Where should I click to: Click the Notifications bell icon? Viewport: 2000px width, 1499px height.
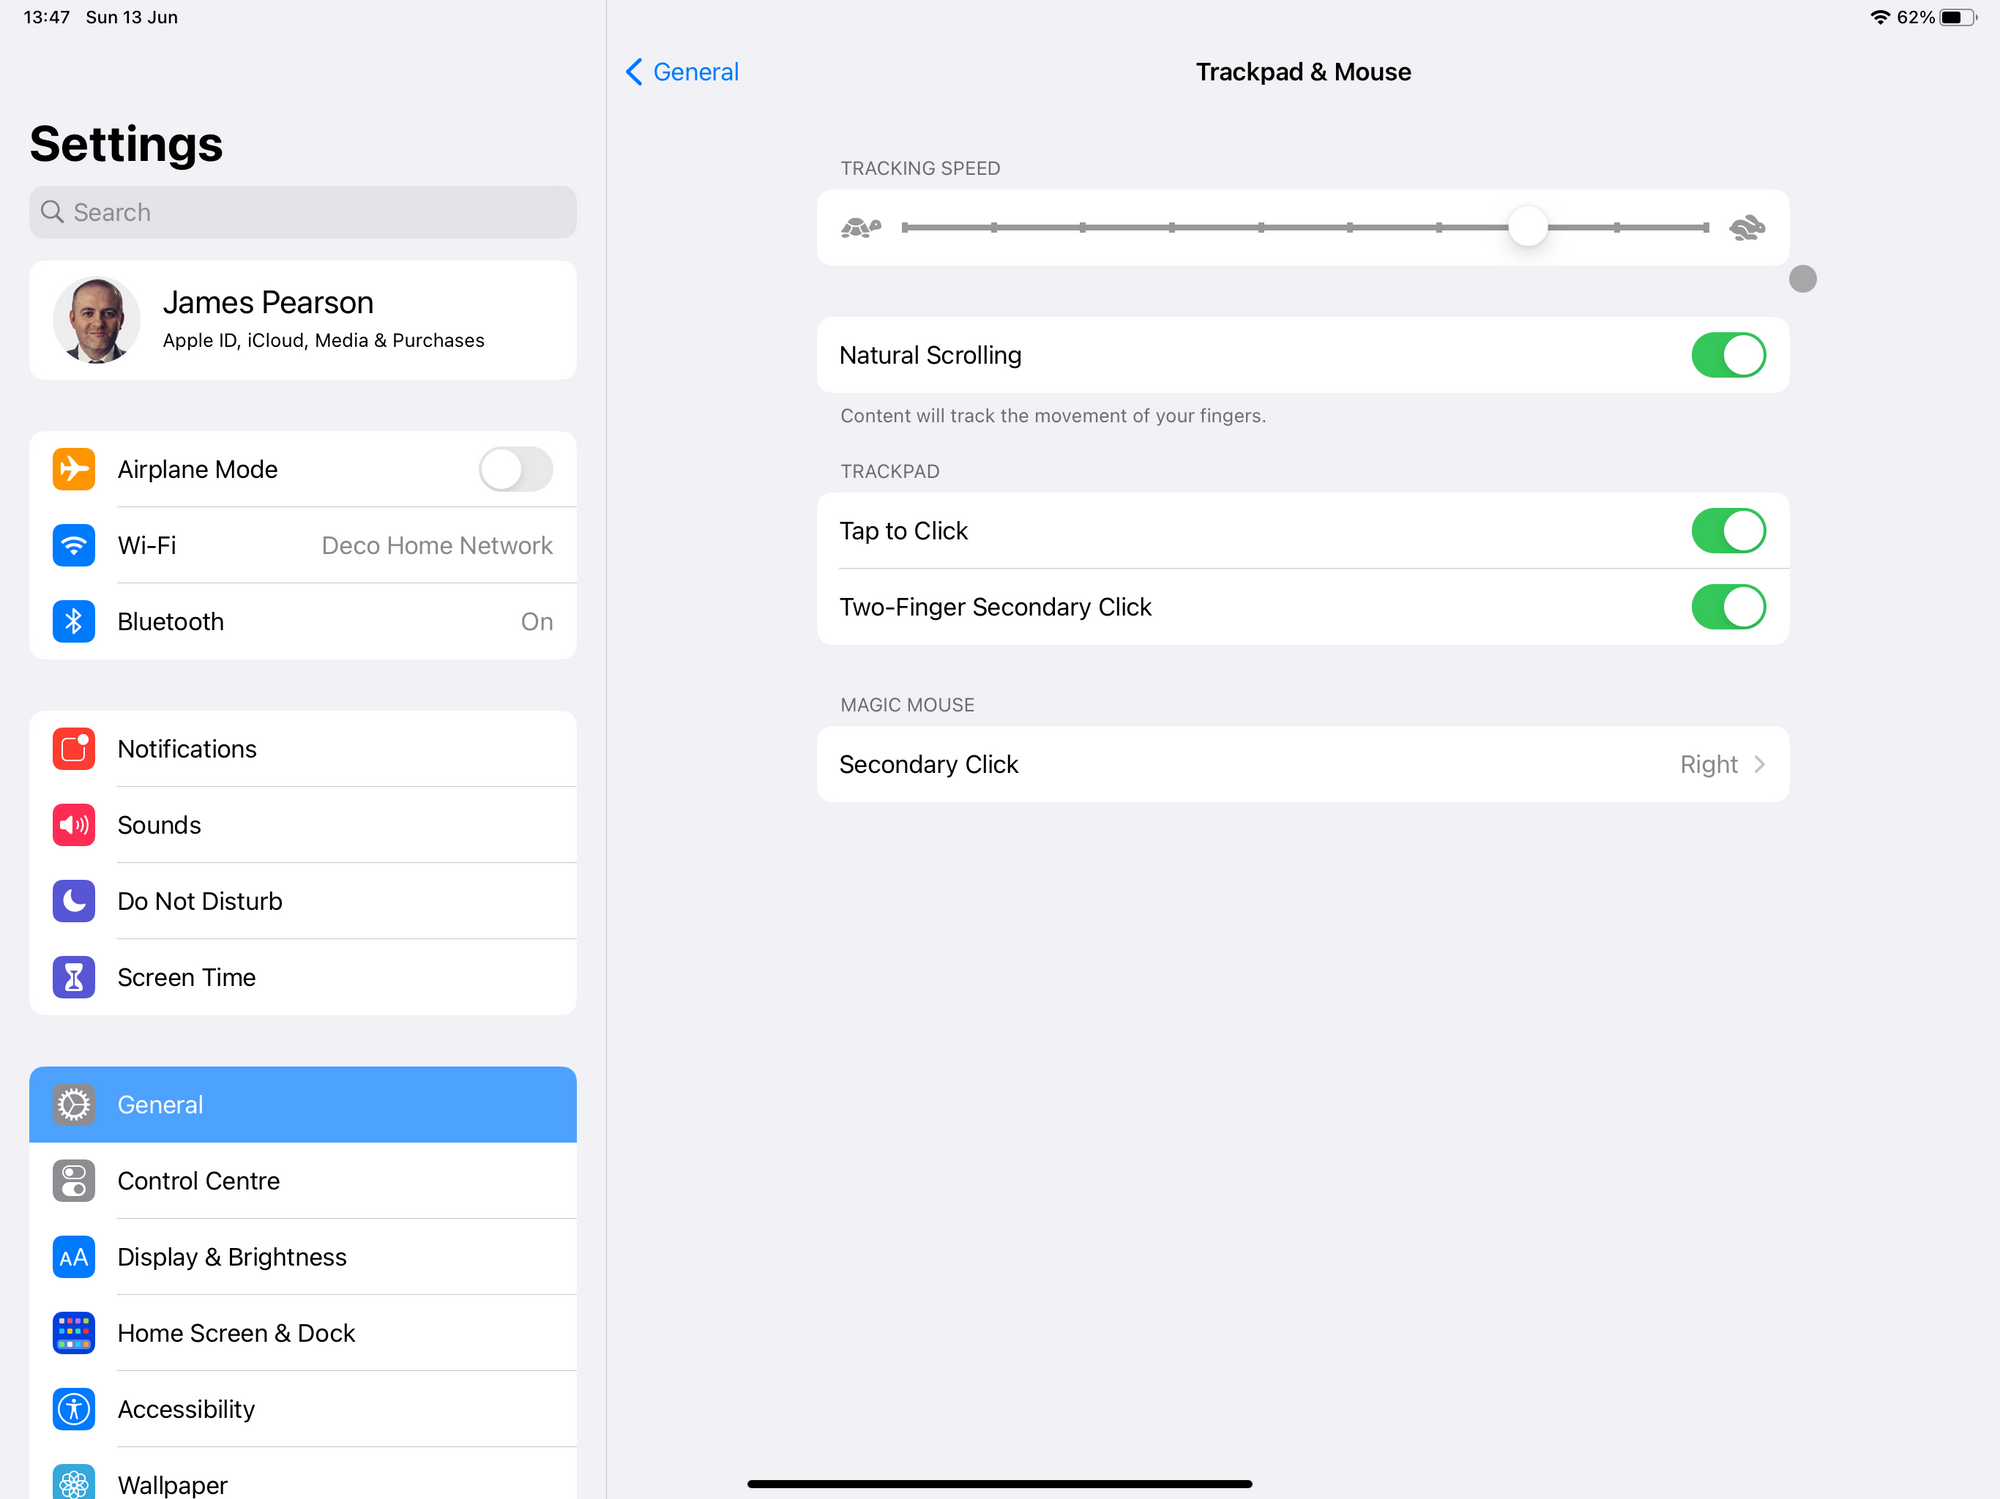click(x=73, y=748)
